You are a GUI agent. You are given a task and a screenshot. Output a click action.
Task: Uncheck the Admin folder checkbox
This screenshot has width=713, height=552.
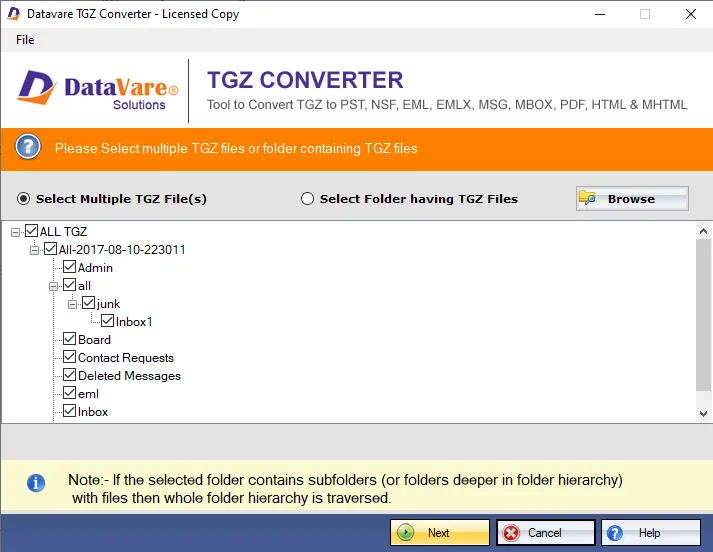point(70,266)
